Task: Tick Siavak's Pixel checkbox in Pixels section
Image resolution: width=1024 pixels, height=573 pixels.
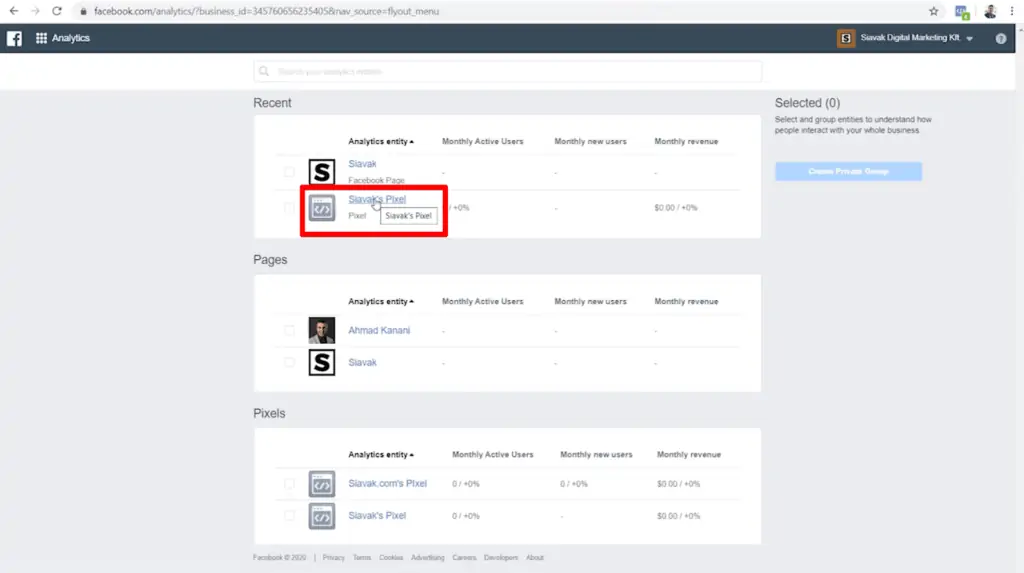Action: tap(289, 516)
